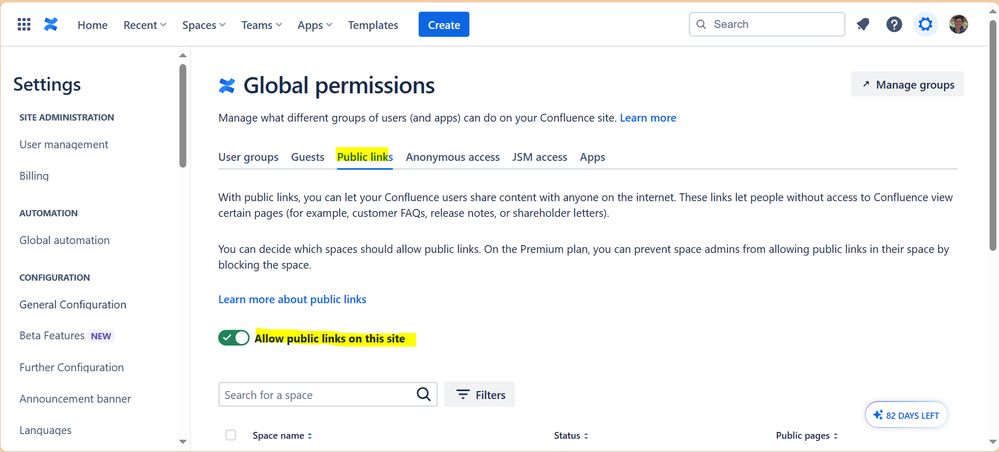
Task: Open the user profile avatar
Action: click(958, 24)
